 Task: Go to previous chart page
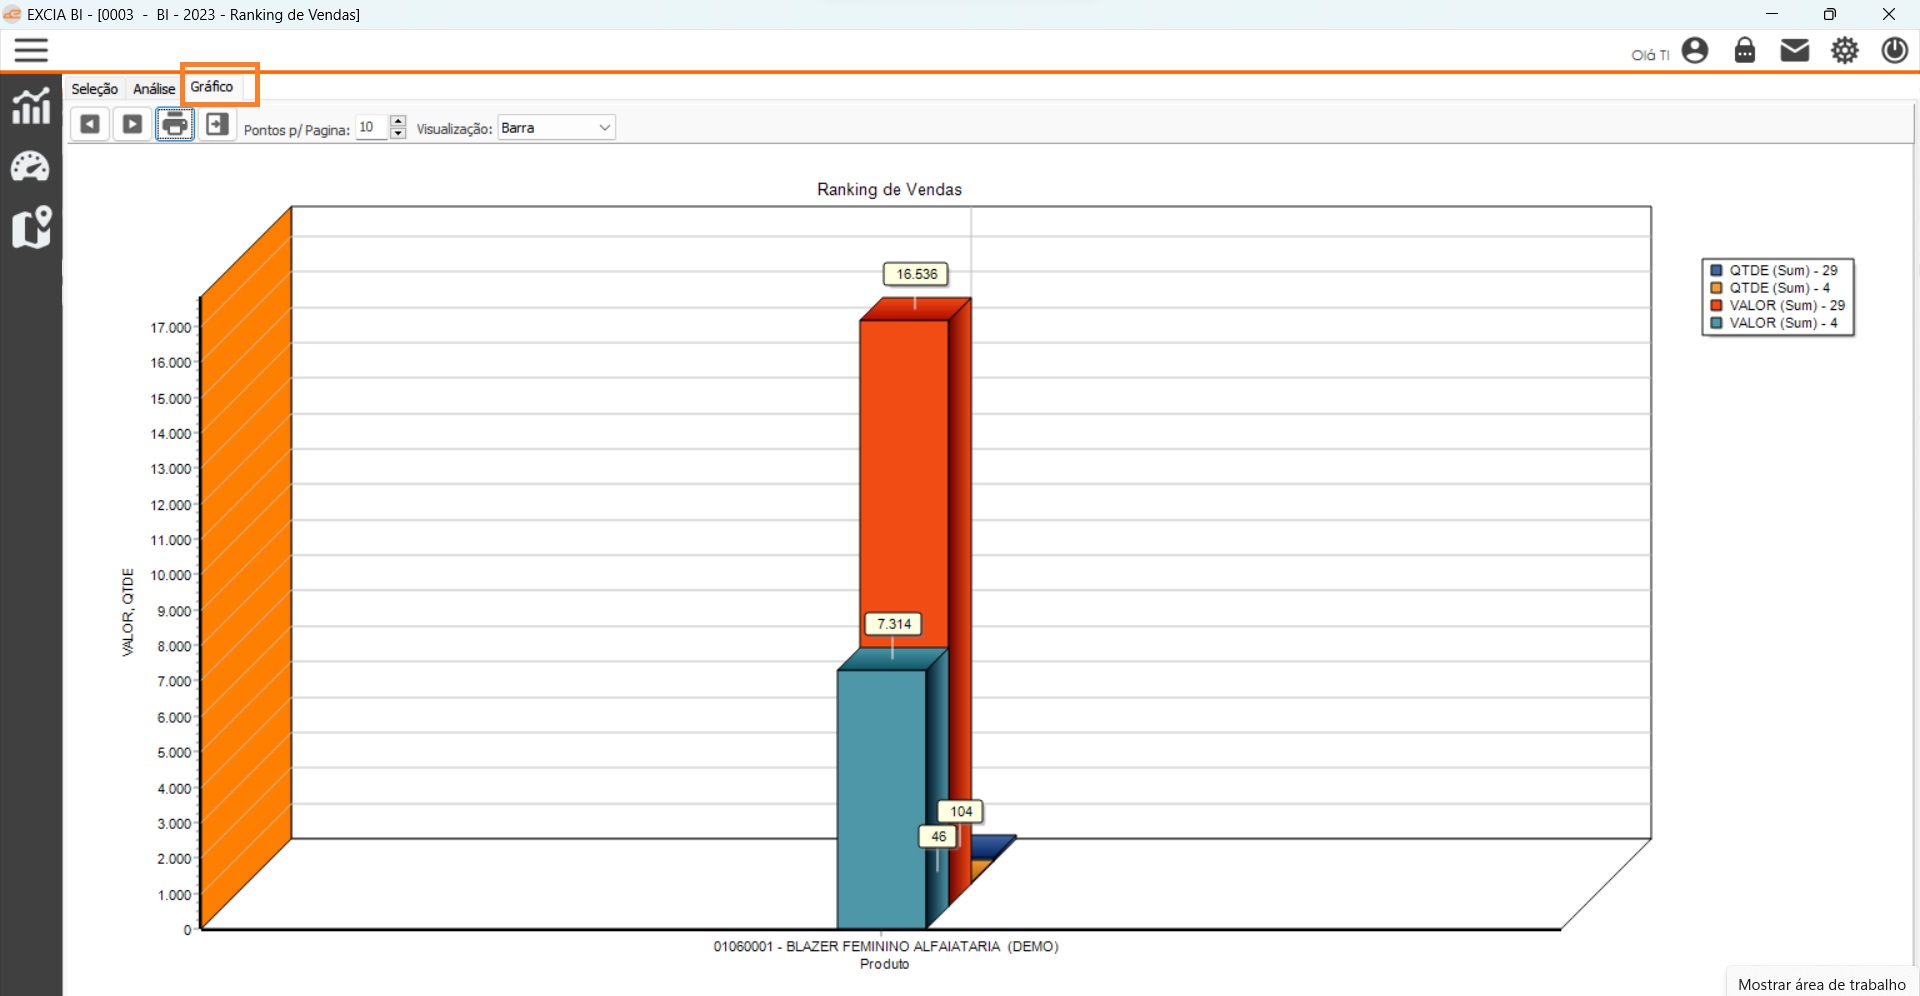coord(90,125)
